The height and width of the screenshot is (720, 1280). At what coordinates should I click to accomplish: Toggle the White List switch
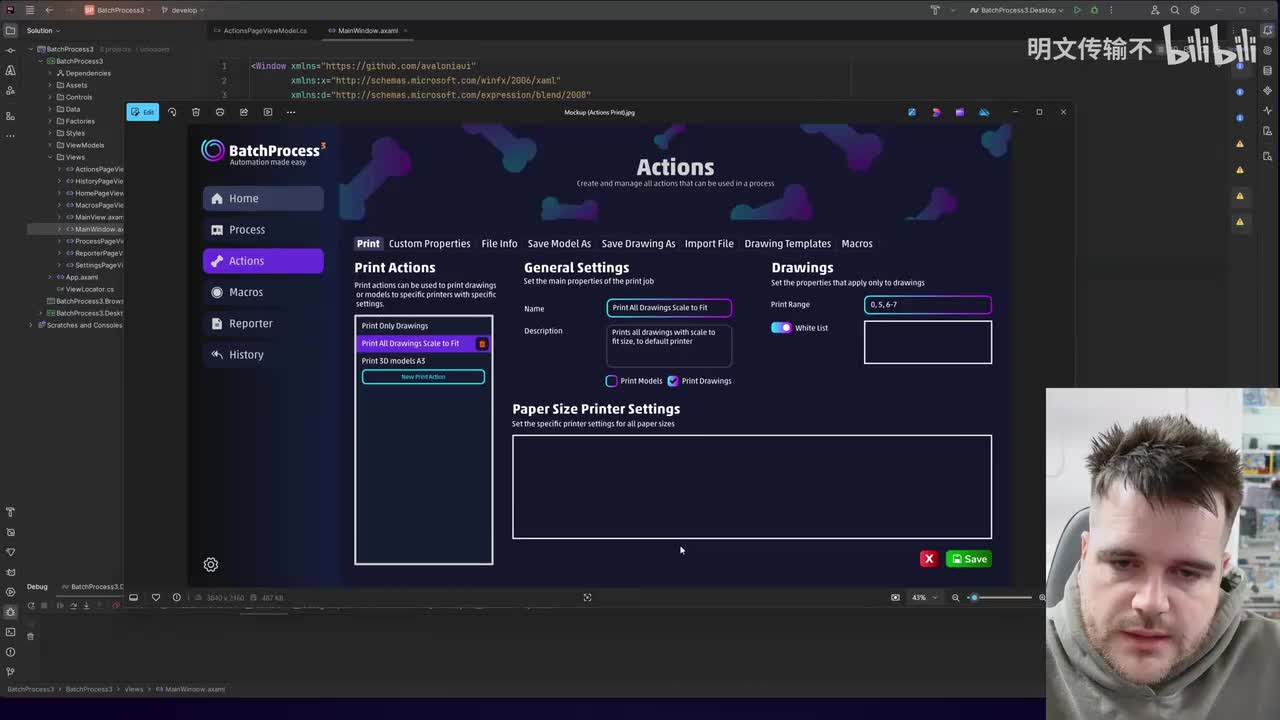coord(781,328)
